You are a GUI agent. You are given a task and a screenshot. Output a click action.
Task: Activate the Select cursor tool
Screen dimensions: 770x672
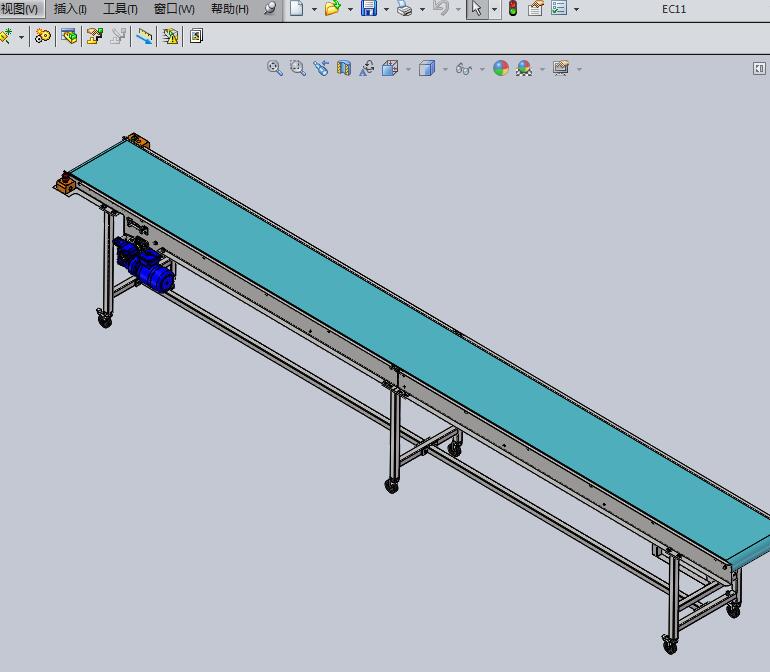pyautogui.click(x=476, y=9)
